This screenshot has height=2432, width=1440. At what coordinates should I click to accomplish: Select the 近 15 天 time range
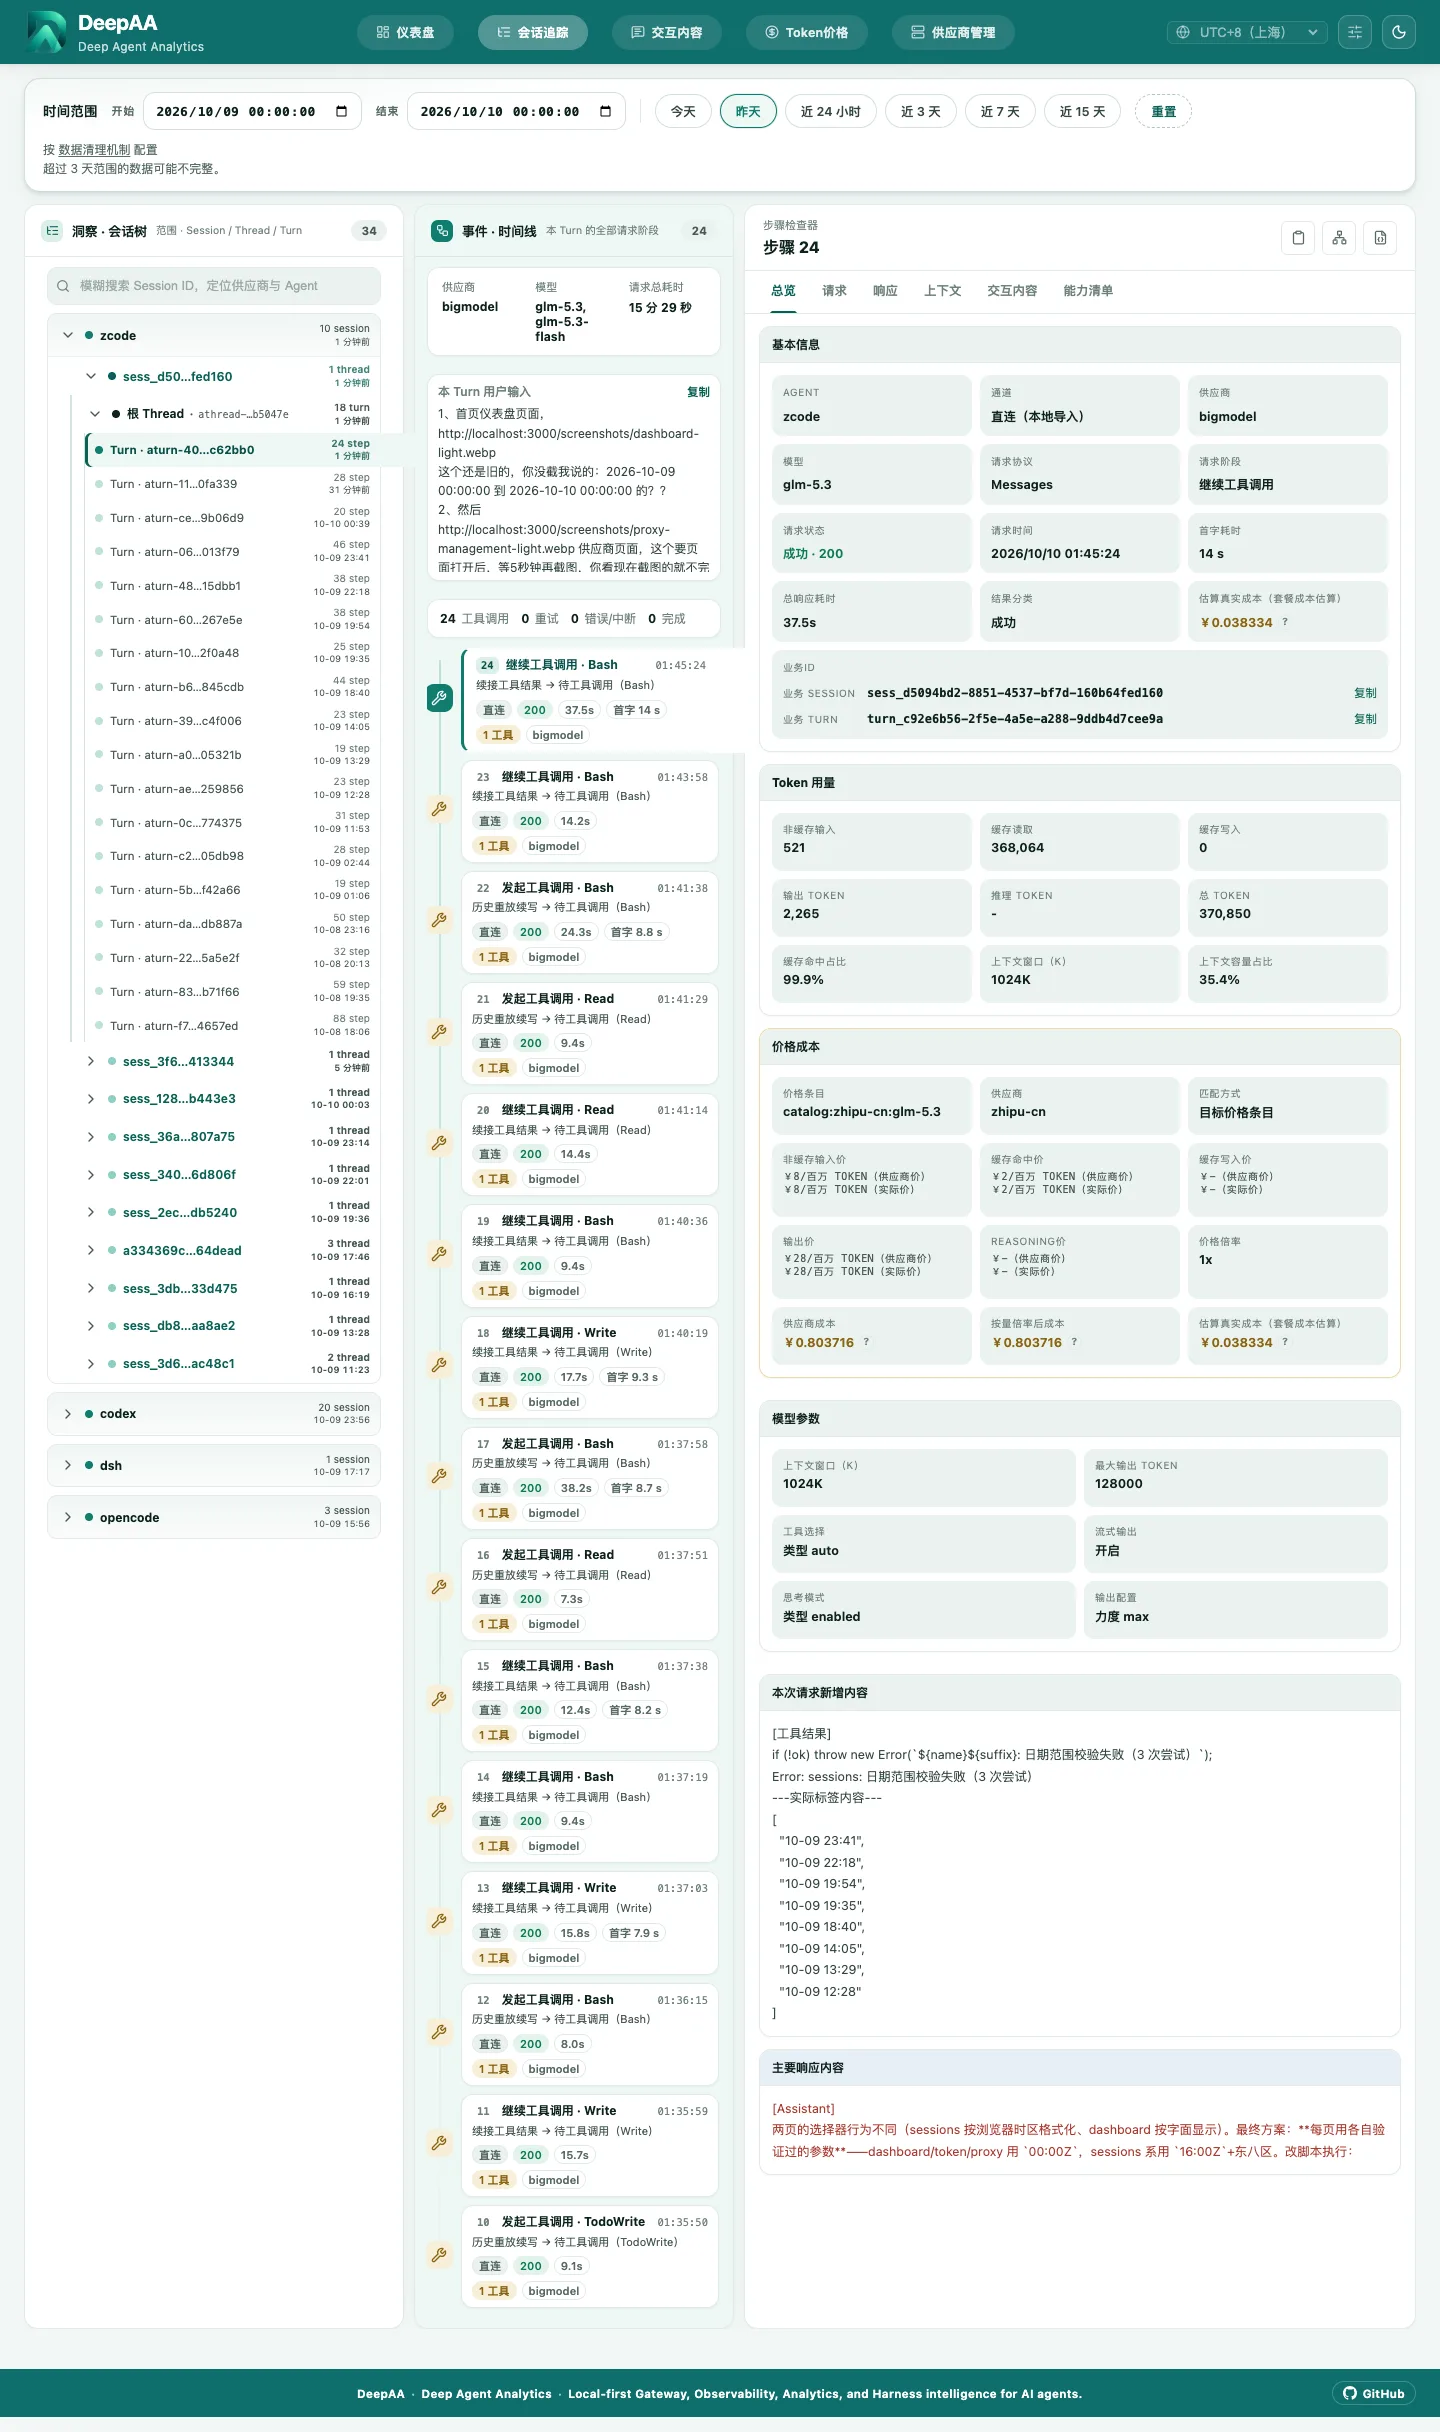(x=1083, y=111)
